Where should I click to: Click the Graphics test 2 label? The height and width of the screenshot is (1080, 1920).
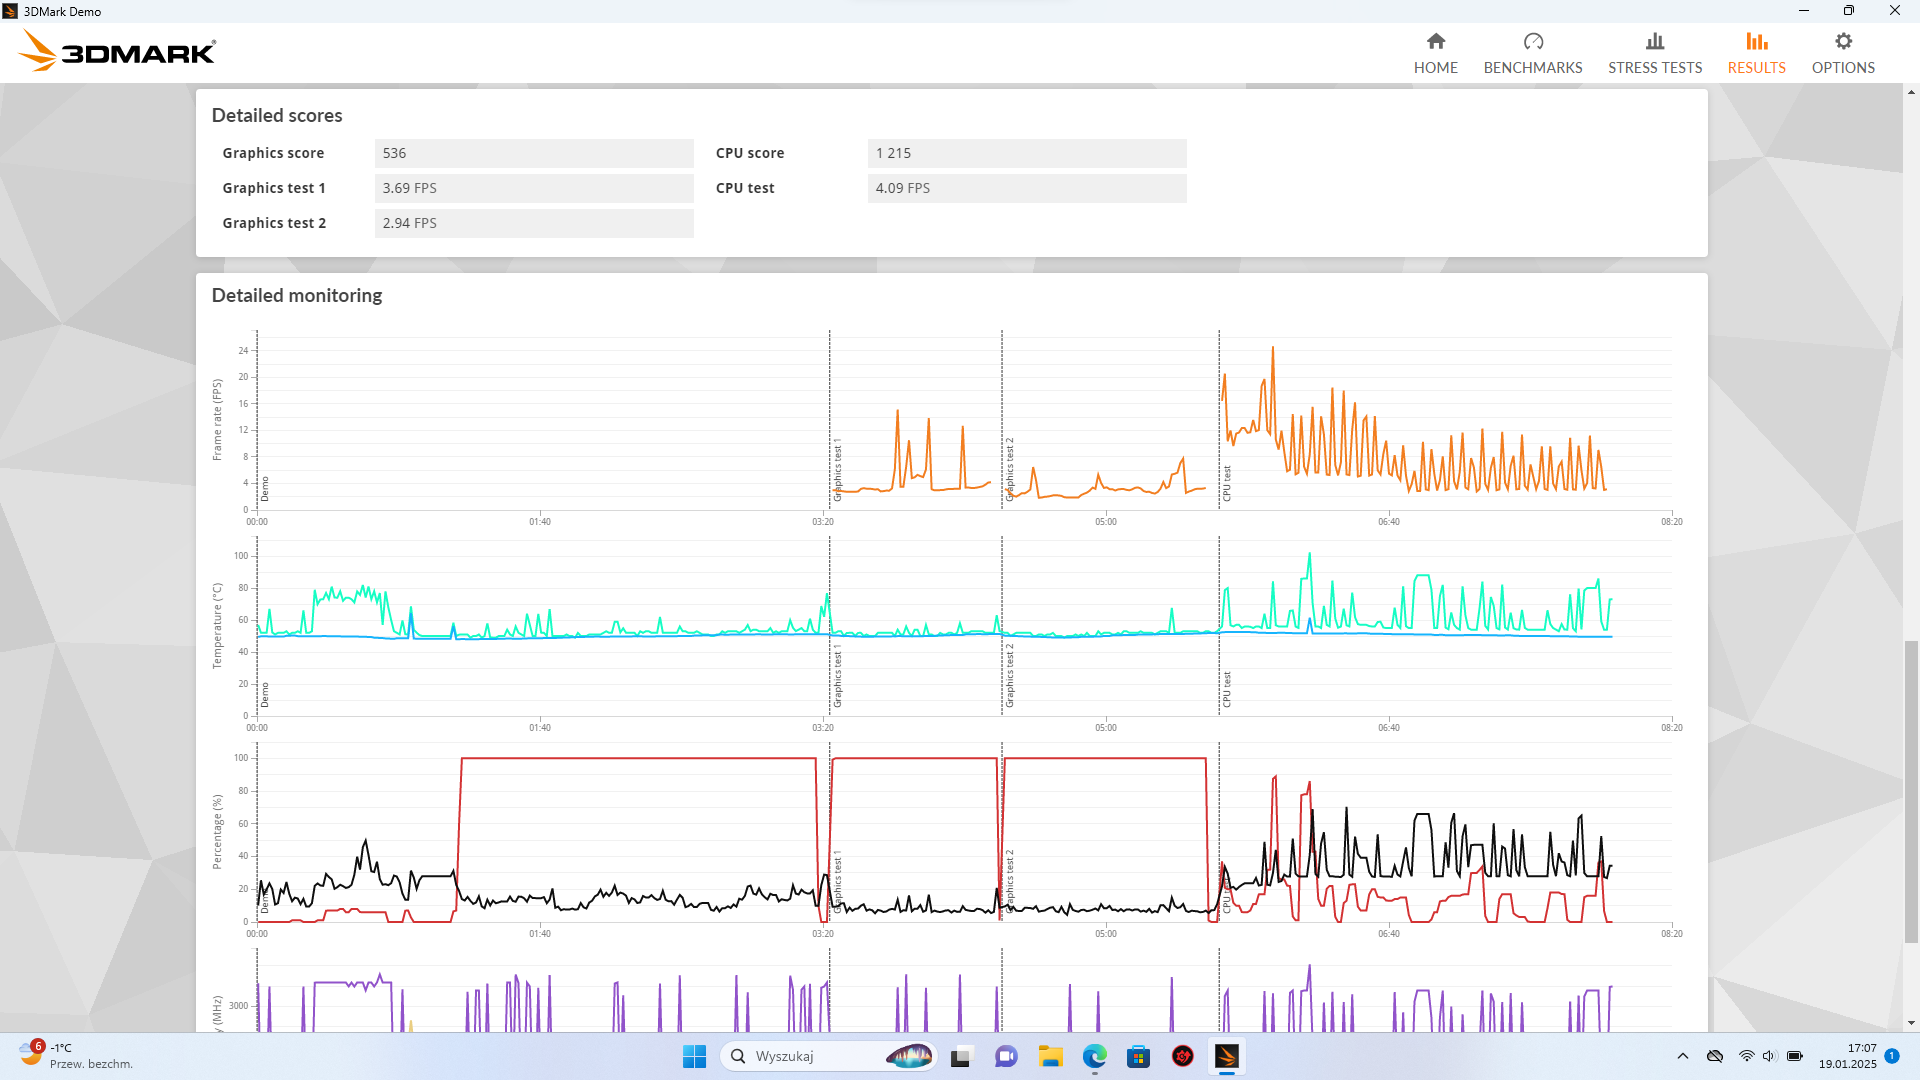274,223
